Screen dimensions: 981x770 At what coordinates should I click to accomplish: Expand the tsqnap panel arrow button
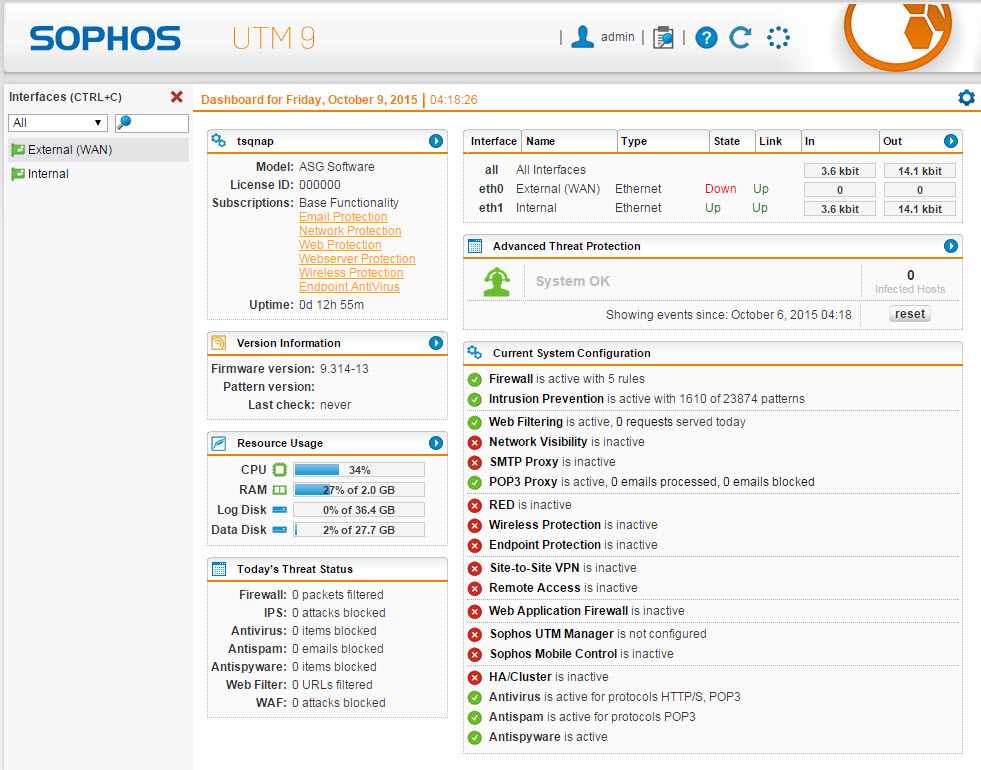[x=436, y=141]
